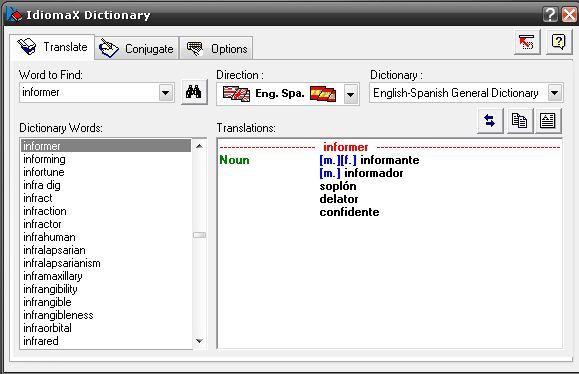Image resolution: width=579 pixels, height=374 pixels.
Task: Select 'infrangible' in the word list
Action: [106, 302]
